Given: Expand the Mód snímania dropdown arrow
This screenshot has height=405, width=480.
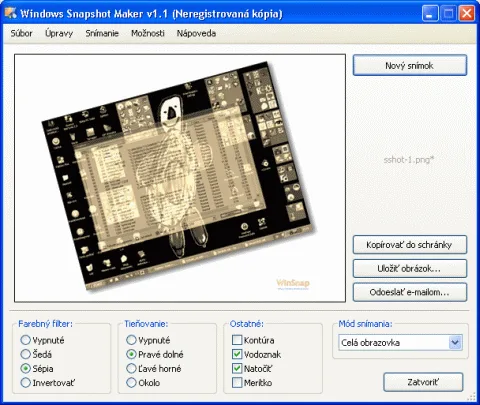Looking at the screenshot, I should click(x=455, y=342).
